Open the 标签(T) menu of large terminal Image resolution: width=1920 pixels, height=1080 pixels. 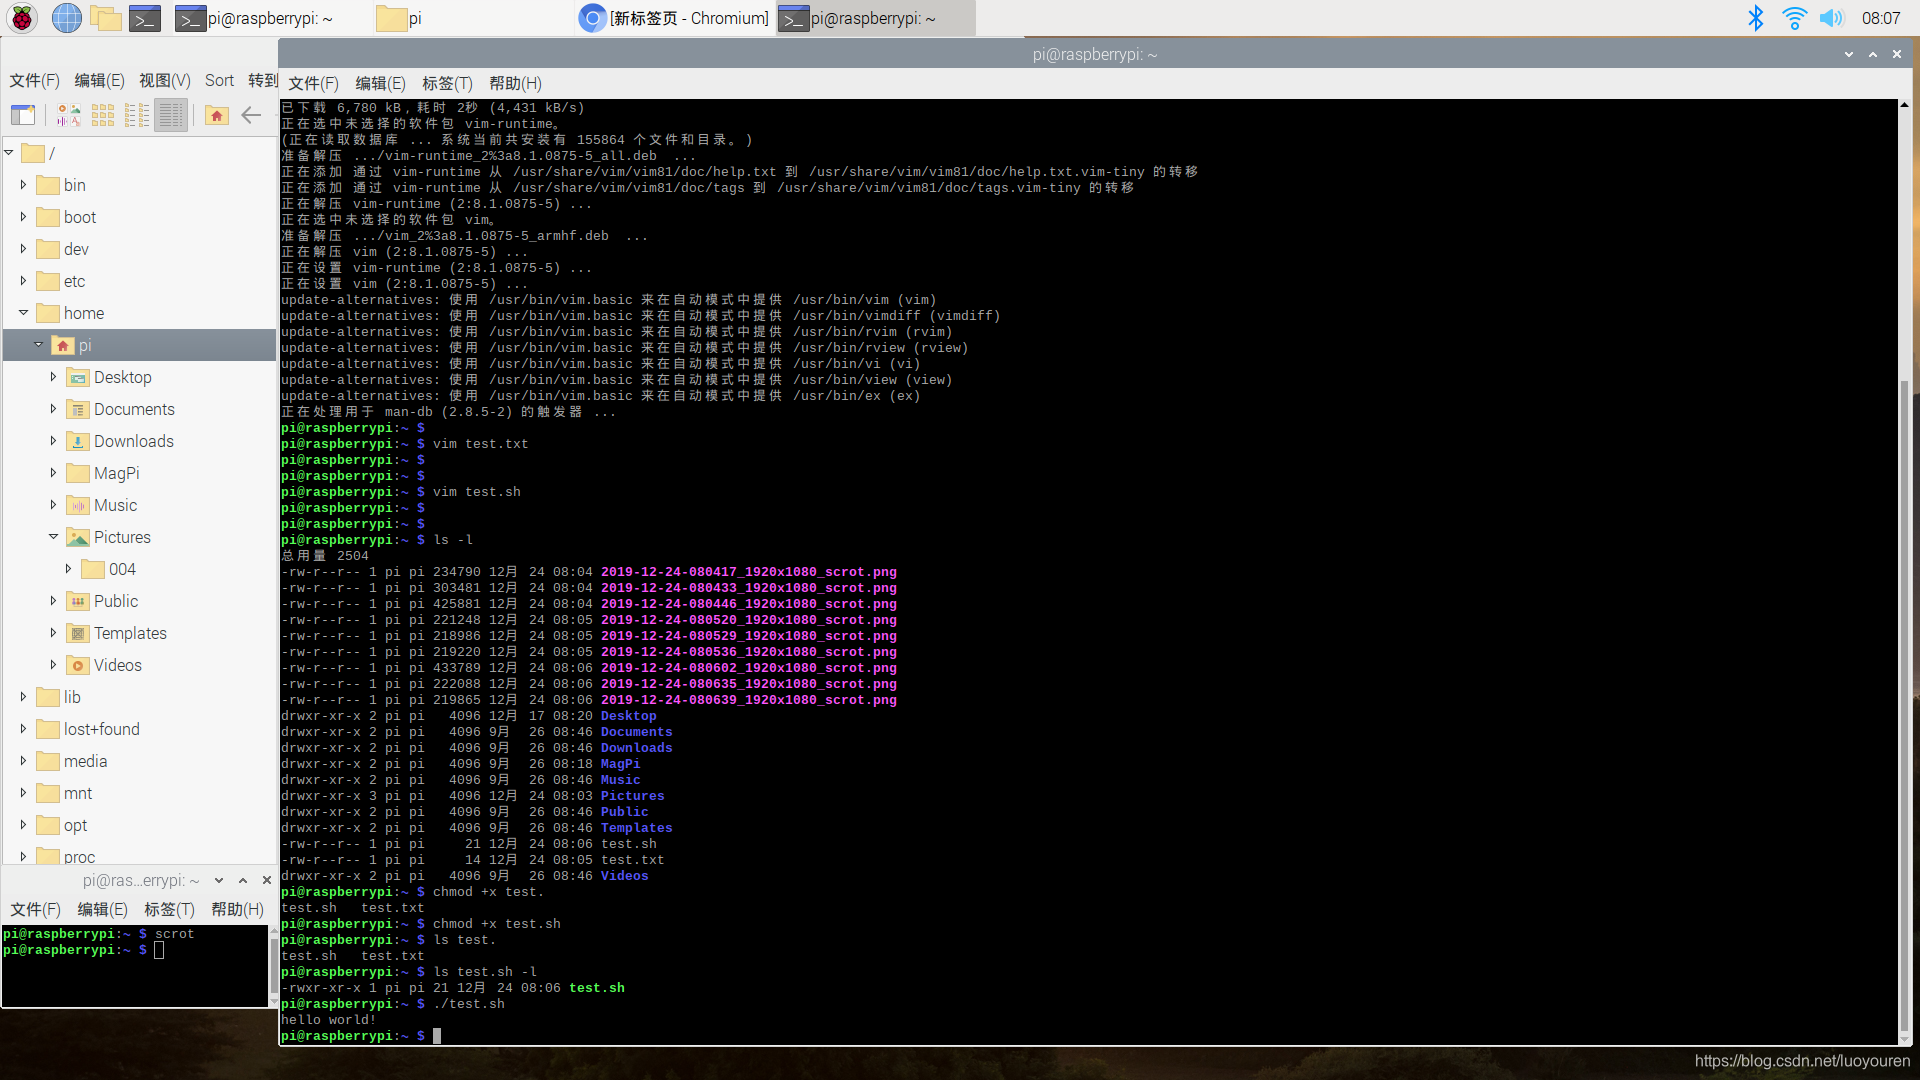tap(446, 84)
